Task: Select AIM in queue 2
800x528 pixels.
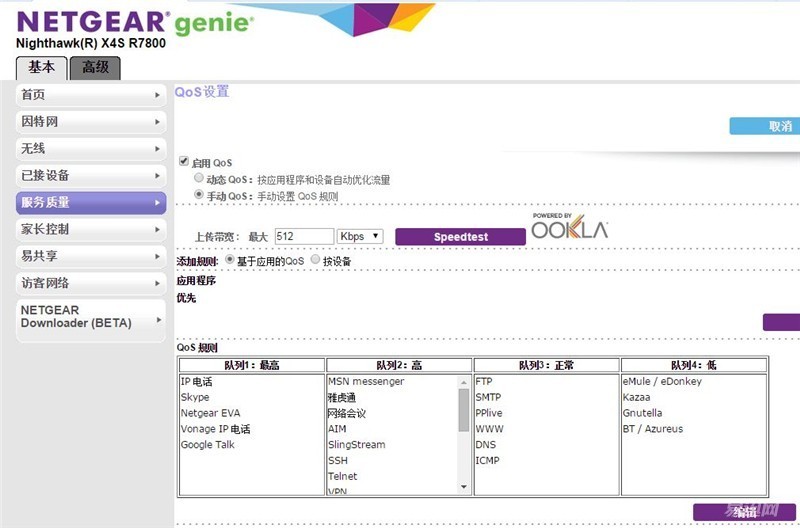Action: [x=337, y=429]
